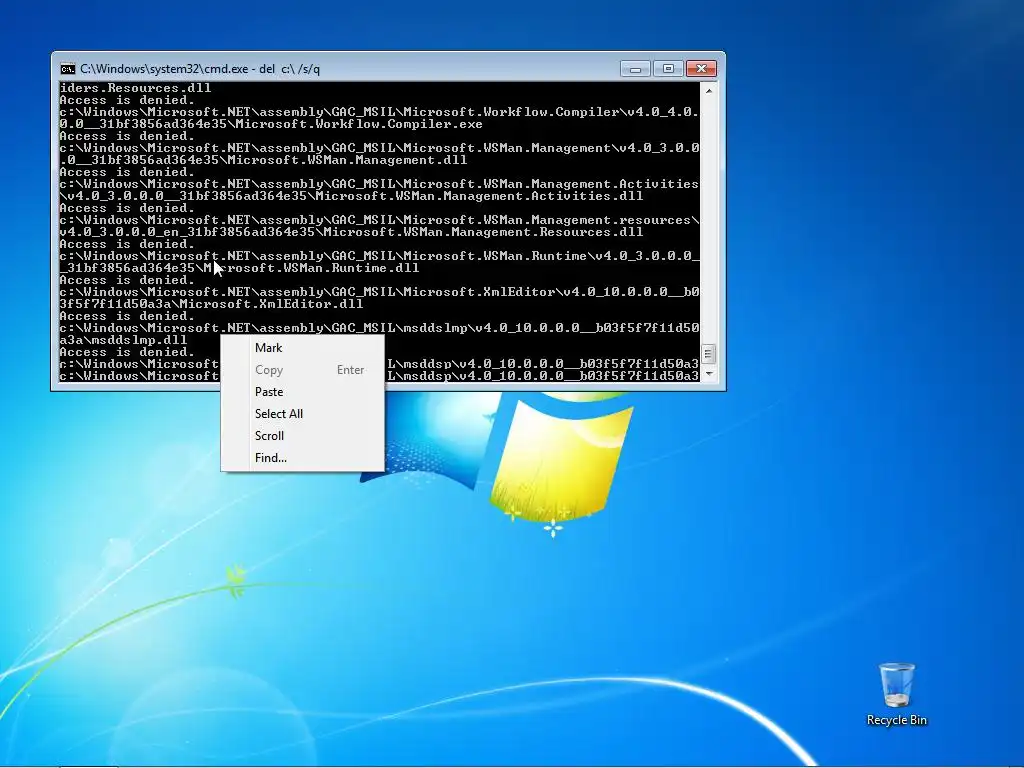This screenshot has width=1024, height=768.
Task: Click the line ending 'Microsoft.Workflow.Compiler.exe'
Action: [x=271, y=124]
